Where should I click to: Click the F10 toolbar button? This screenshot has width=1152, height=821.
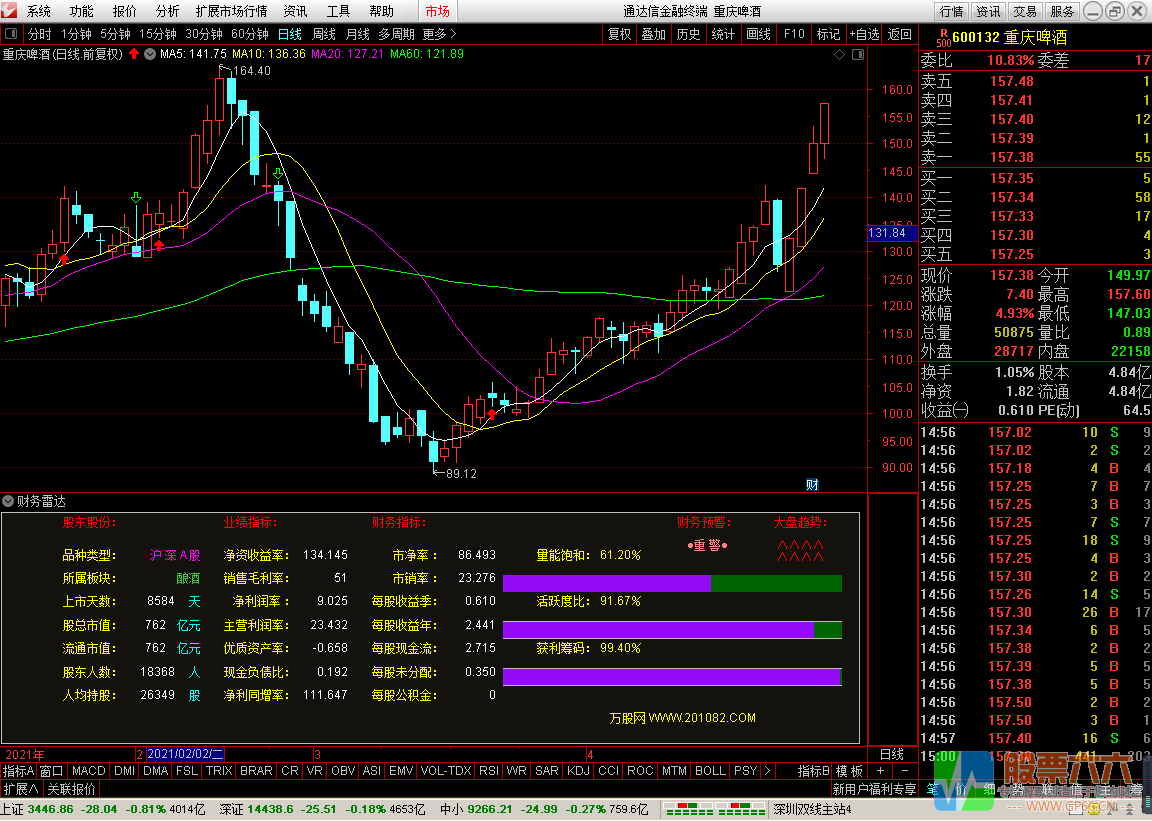(793, 34)
